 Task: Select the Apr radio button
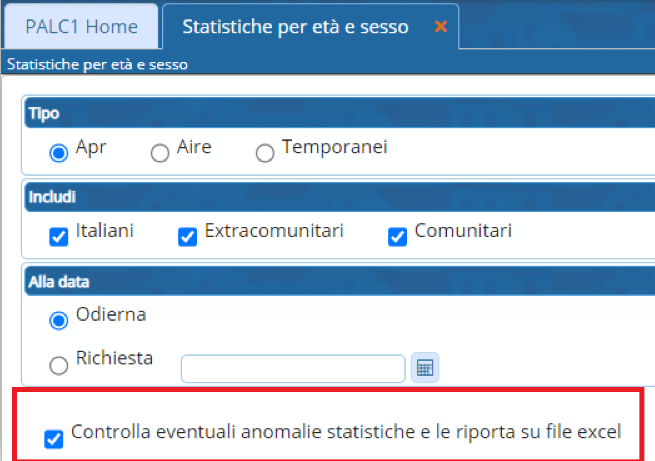59,153
